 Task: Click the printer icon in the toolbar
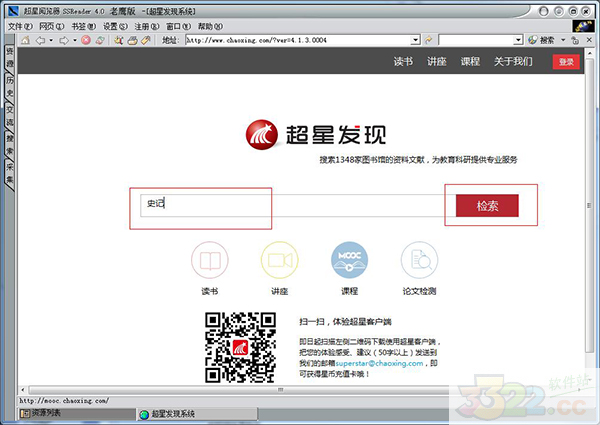pyautogui.click(x=132, y=40)
